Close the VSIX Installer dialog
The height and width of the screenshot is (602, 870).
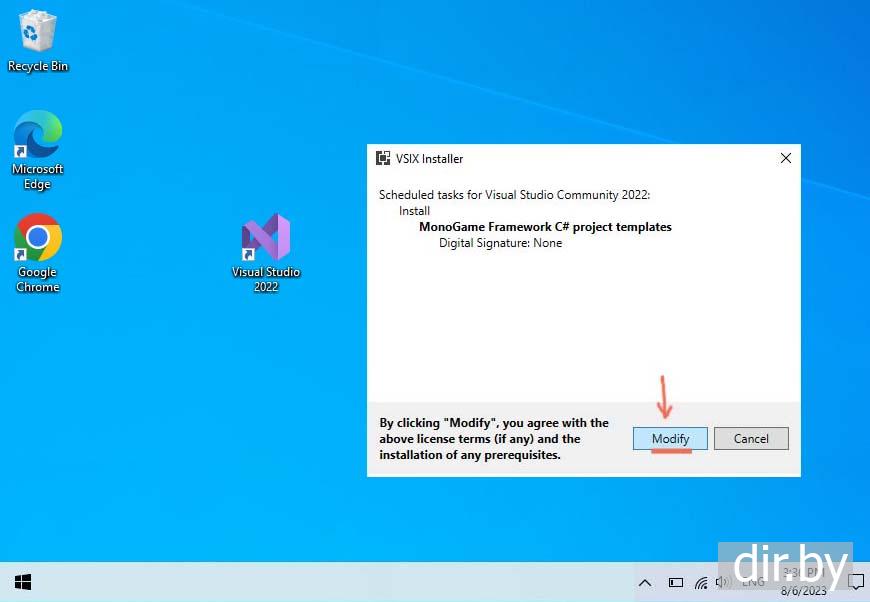pos(786,158)
